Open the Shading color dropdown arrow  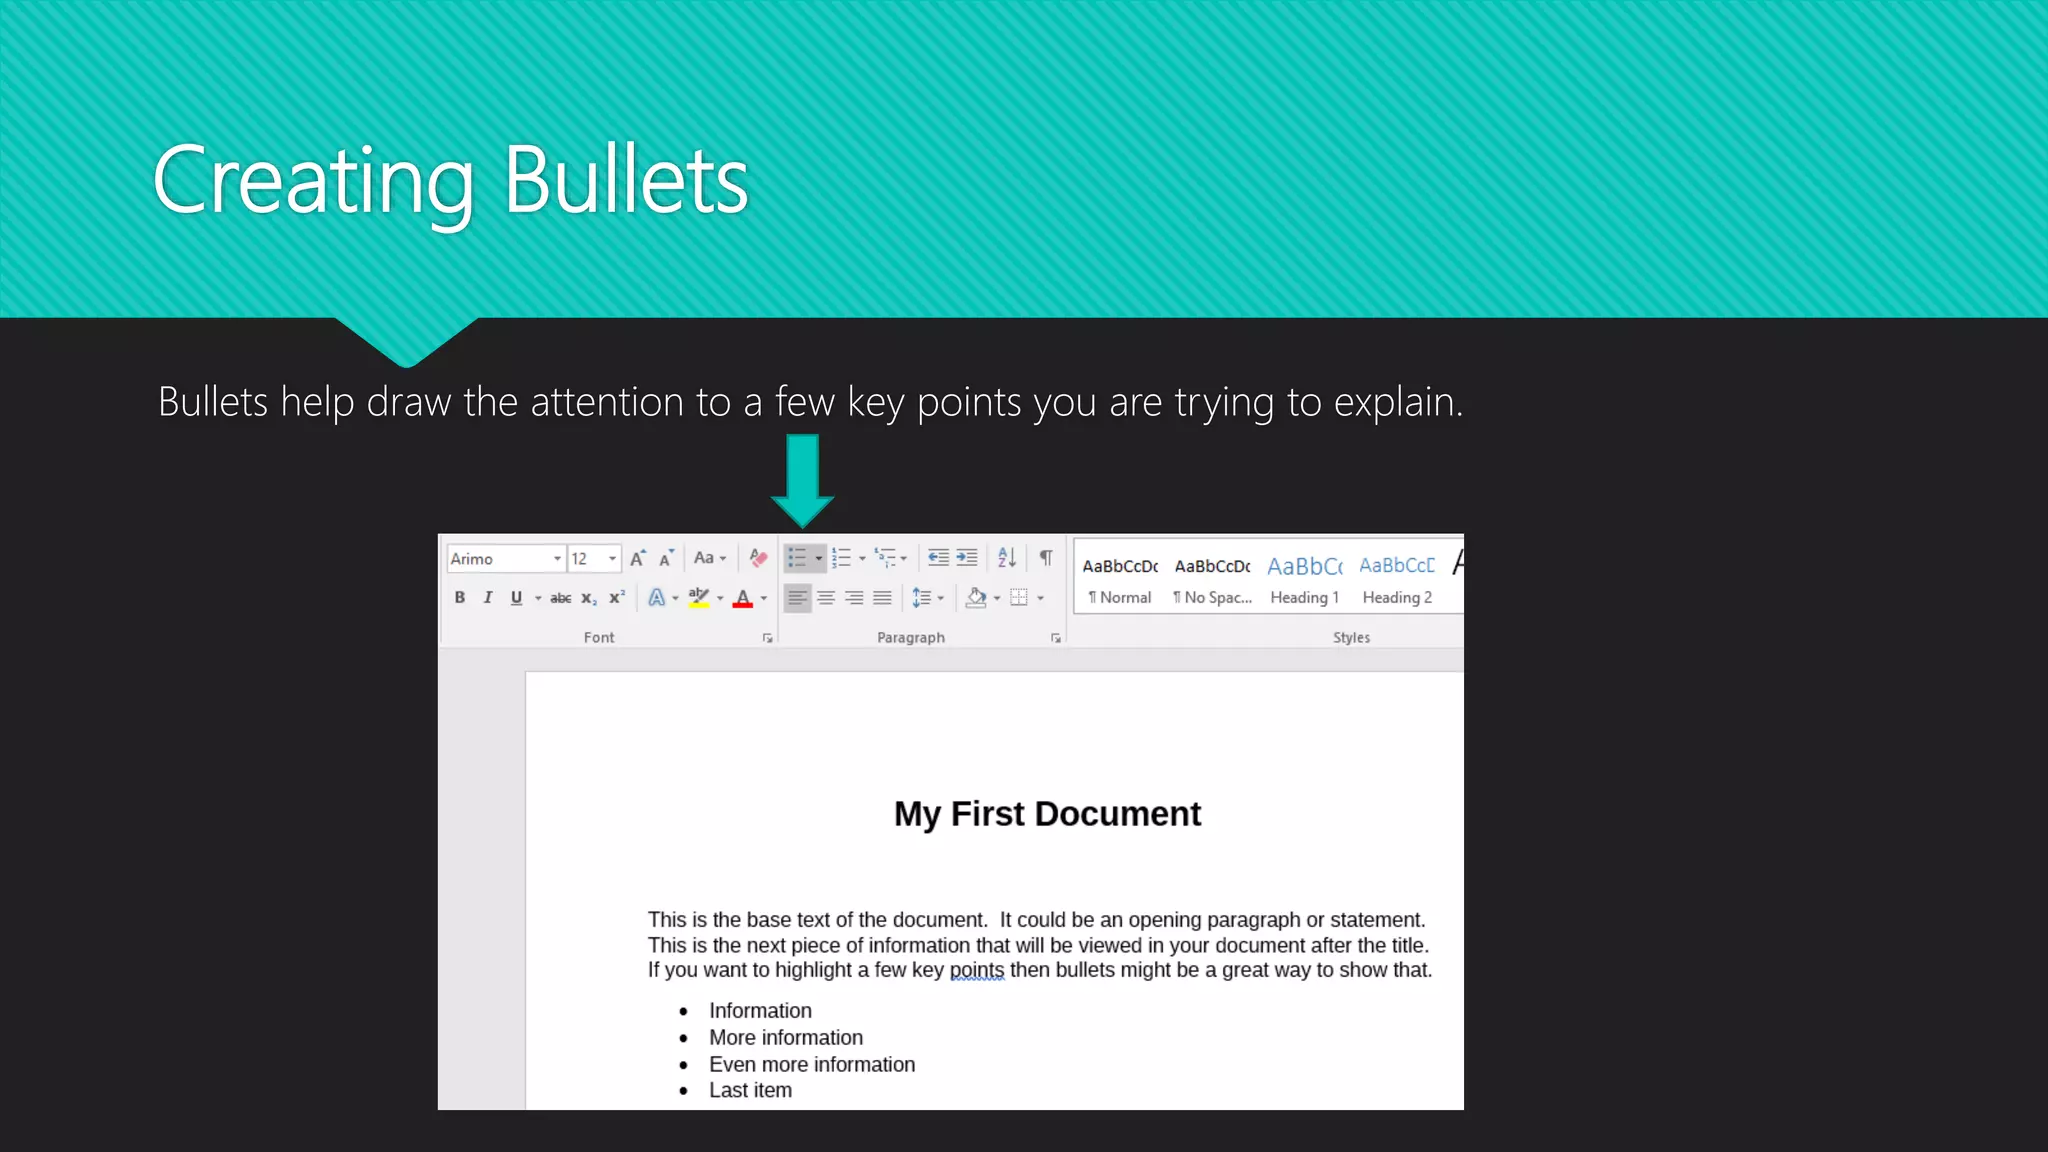click(997, 598)
